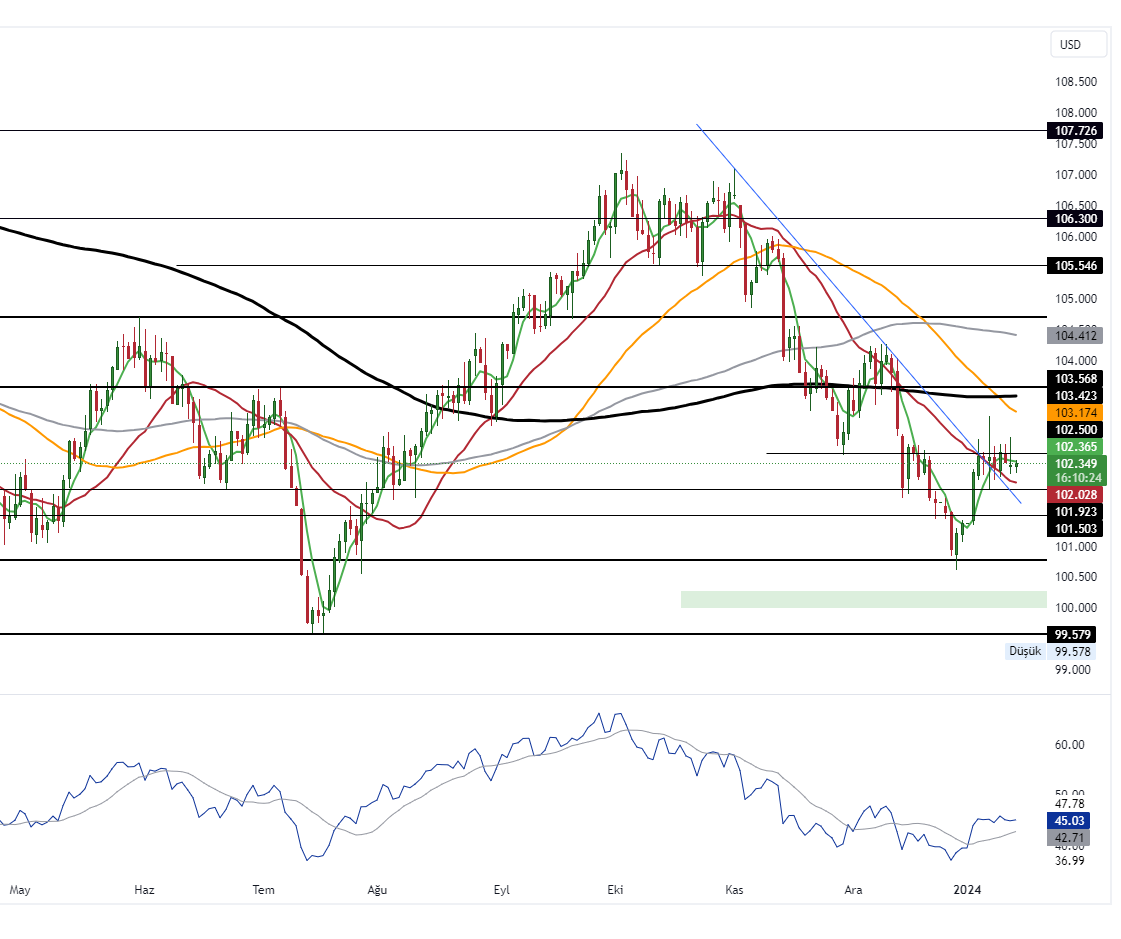Select the 106.300 price level label
Image resolution: width=1121 pixels, height=939 pixels.
tap(1073, 218)
